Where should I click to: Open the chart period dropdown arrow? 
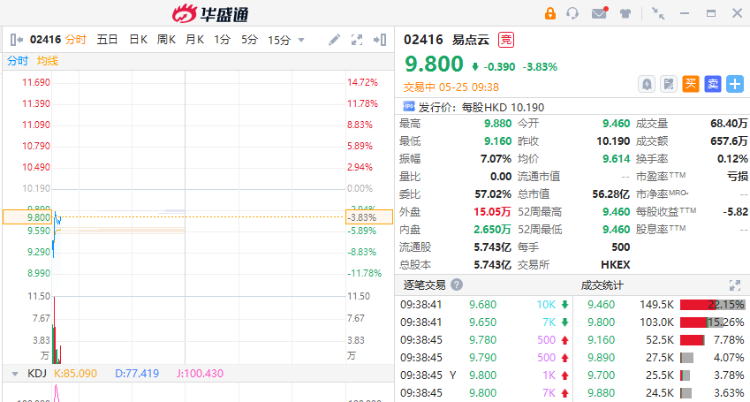301,40
